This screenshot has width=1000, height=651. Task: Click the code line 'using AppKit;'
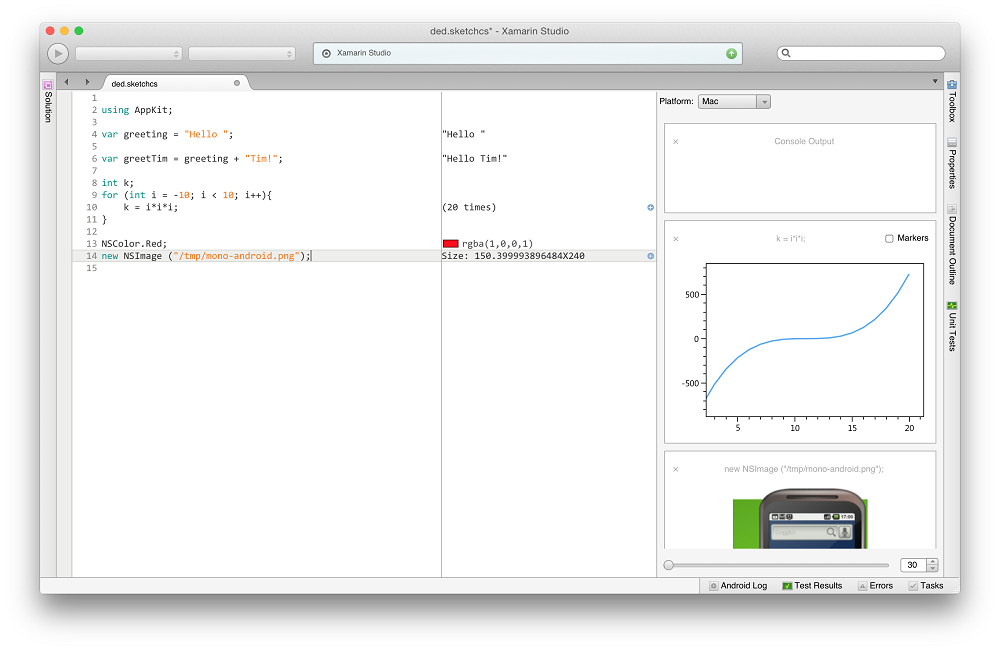[136, 110]
